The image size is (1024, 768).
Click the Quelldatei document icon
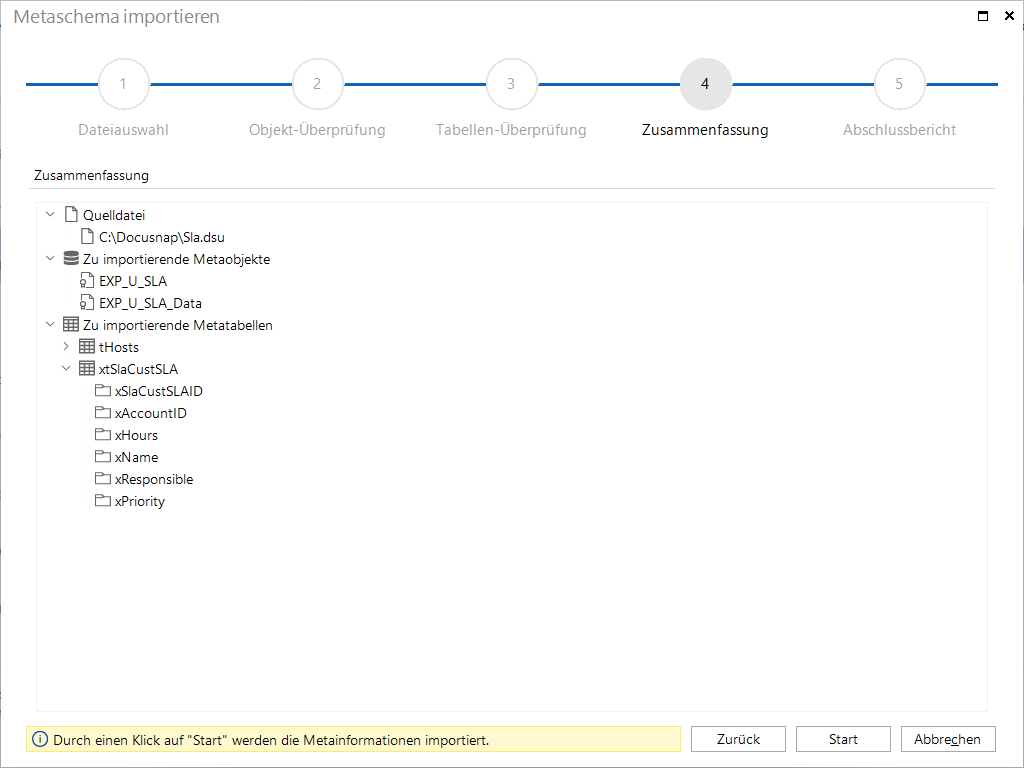71,215
